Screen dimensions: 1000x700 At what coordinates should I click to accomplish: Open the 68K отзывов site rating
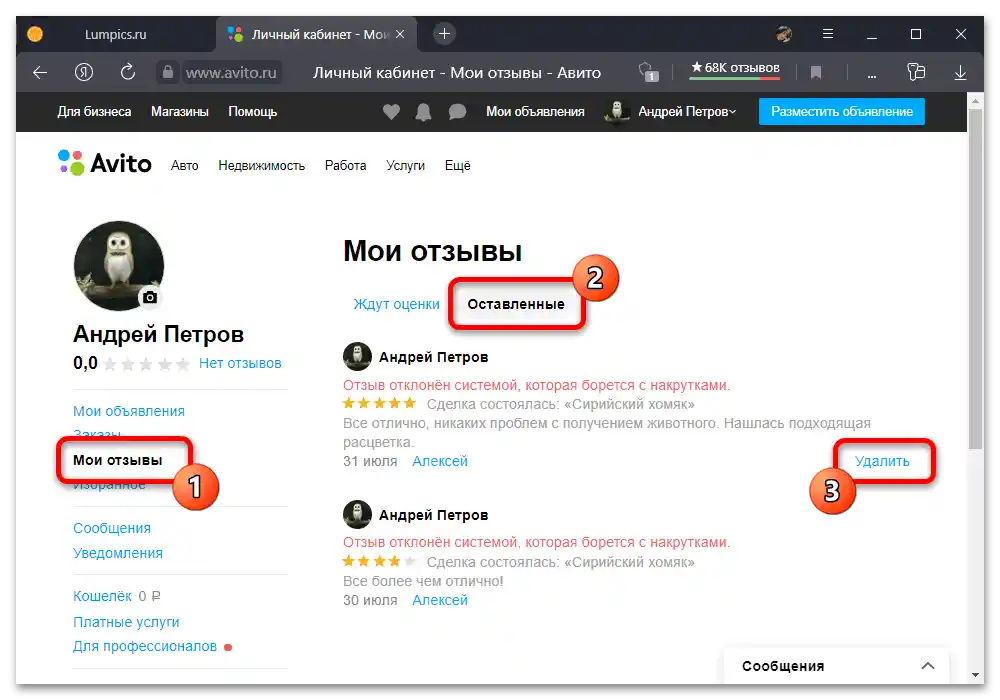click(x=735, y=68)
